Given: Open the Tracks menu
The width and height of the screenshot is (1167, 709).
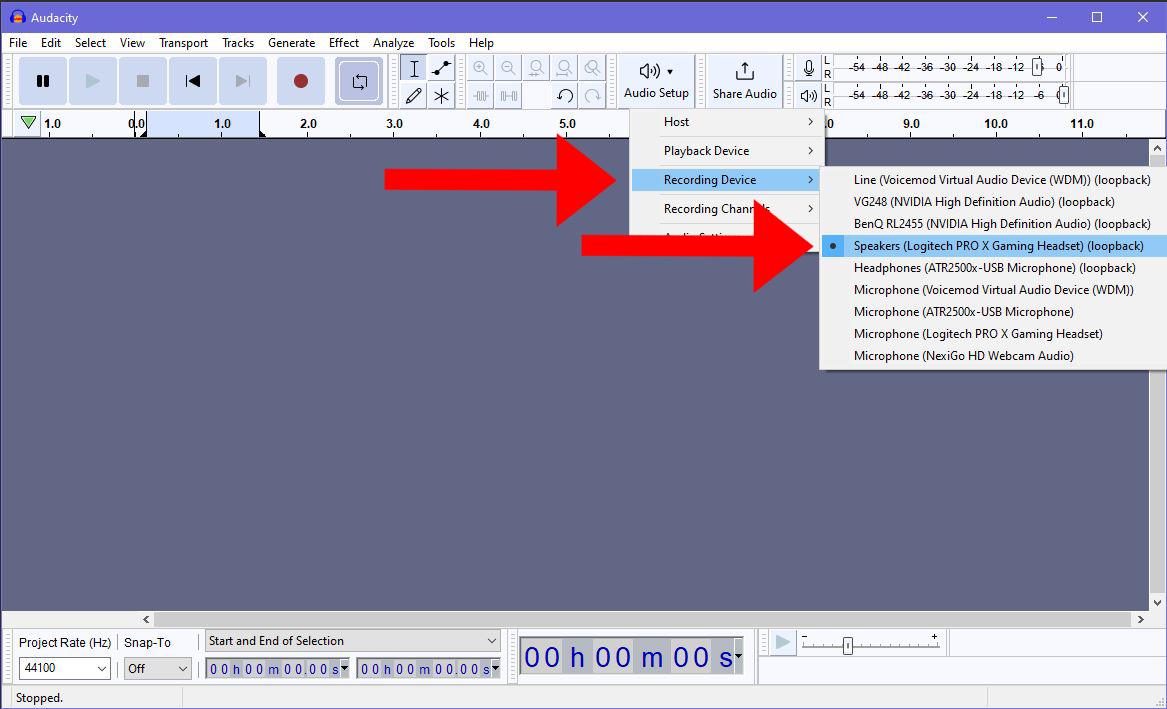Looking at the screenshot, I should coord(237,42).
